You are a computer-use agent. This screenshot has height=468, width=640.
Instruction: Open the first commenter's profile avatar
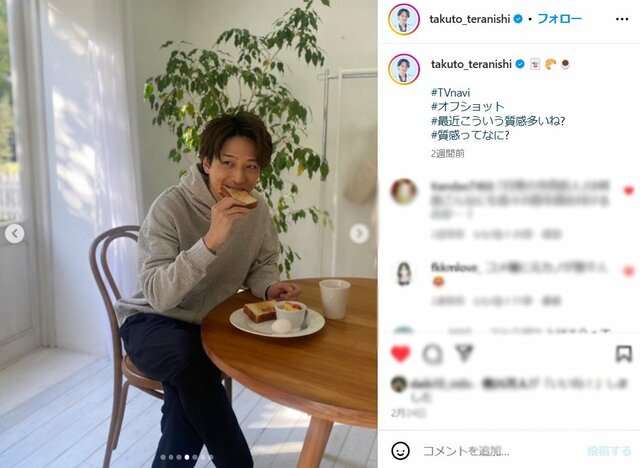tap(404, 191)
